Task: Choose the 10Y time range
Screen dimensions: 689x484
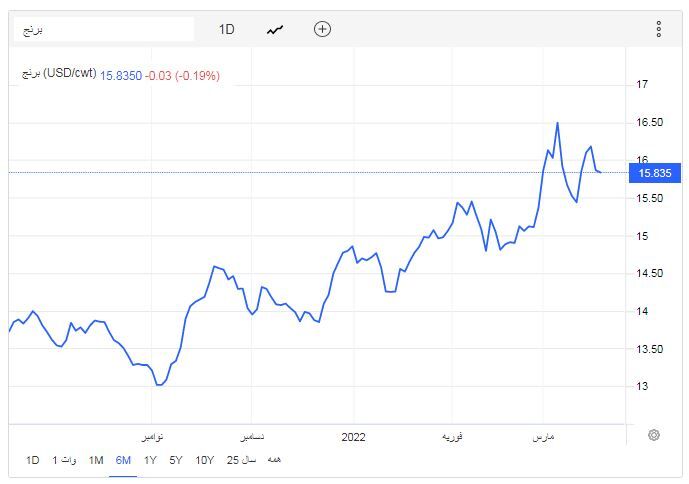Action: point(204,460)
